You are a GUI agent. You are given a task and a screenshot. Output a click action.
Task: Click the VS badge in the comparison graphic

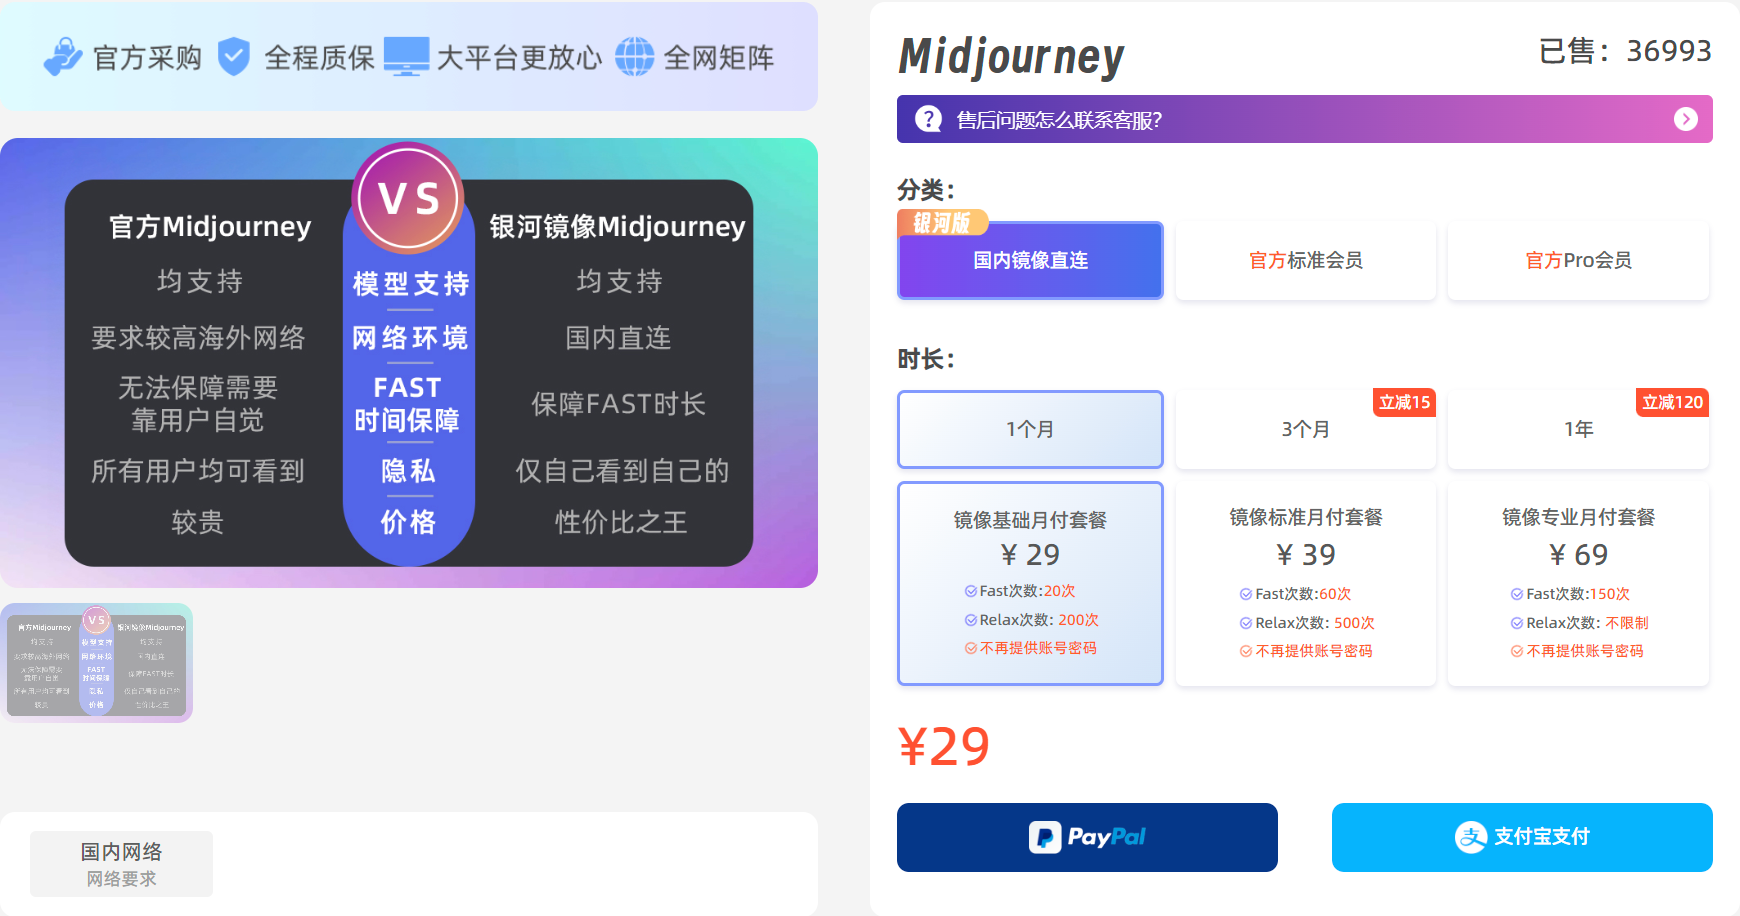(x=408, y=197)
